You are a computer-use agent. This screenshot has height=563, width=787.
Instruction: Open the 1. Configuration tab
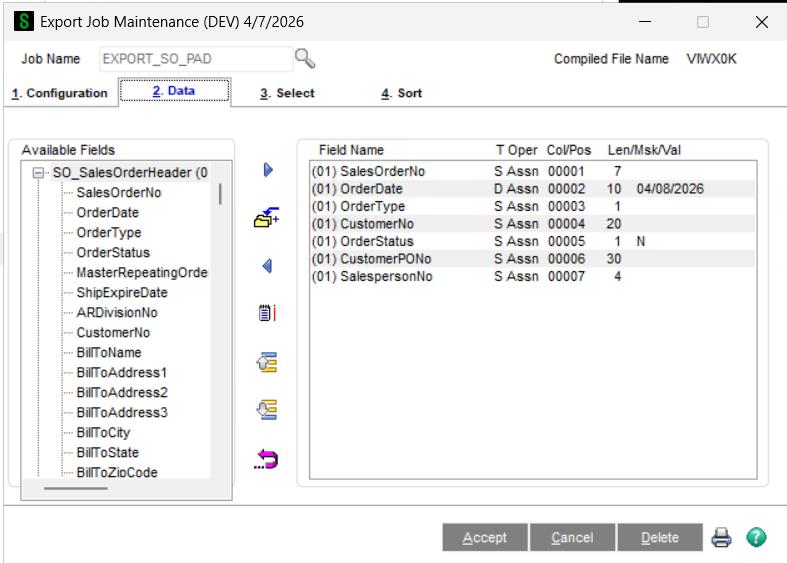pyautogui.click(x=60, y=93)
